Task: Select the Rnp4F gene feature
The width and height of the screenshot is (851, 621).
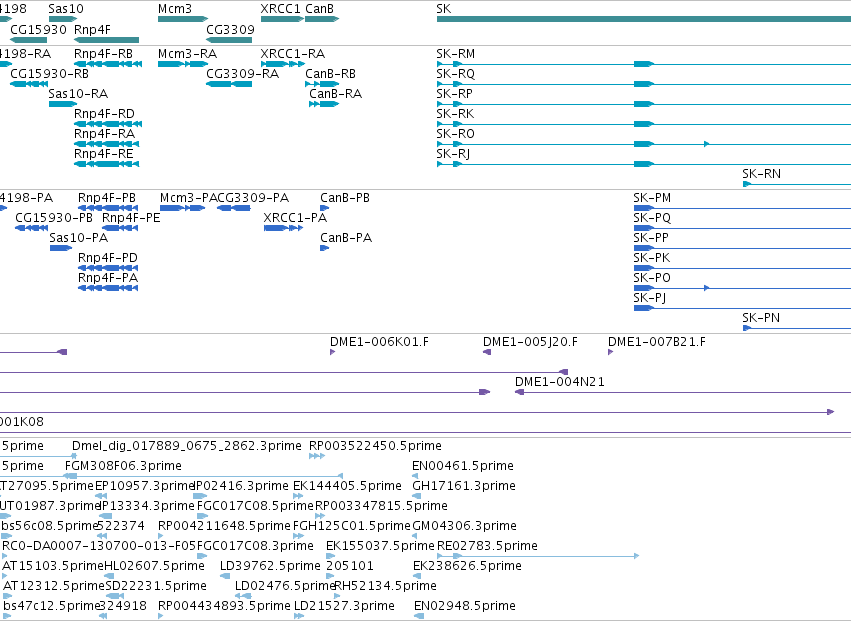Action: 106,40
